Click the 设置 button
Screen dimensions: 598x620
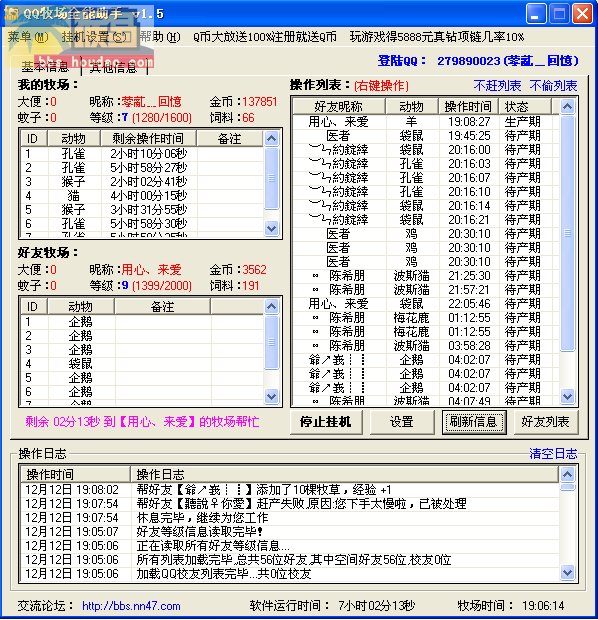(x=401, y=422)
